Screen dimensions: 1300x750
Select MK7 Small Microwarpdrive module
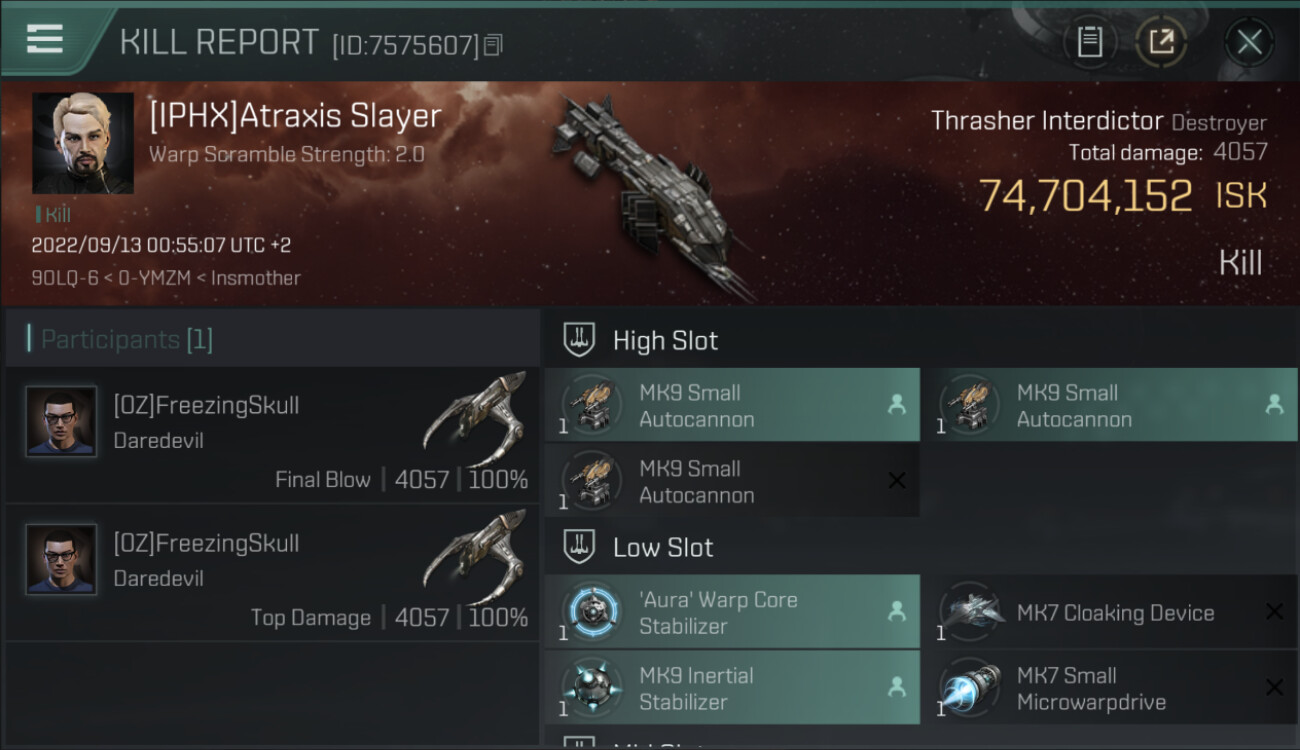point(1110,688)
